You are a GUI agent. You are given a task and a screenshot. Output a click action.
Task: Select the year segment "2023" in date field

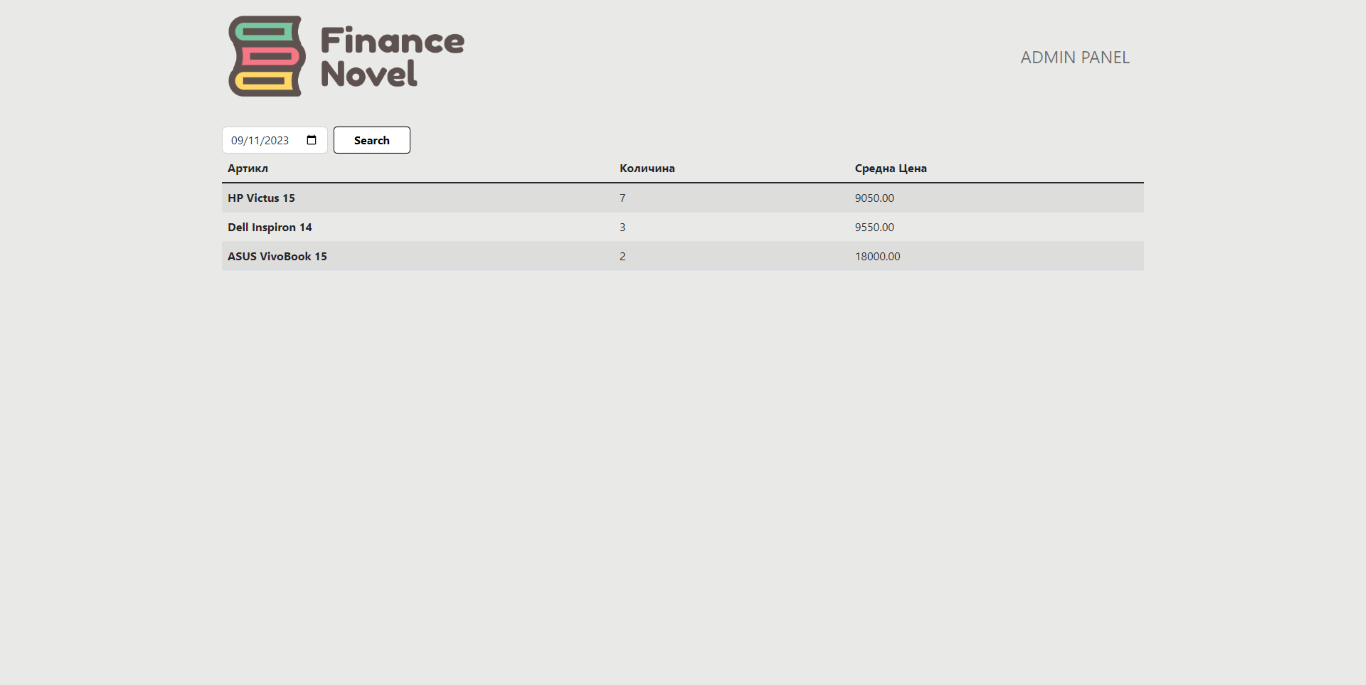(277, 140)
